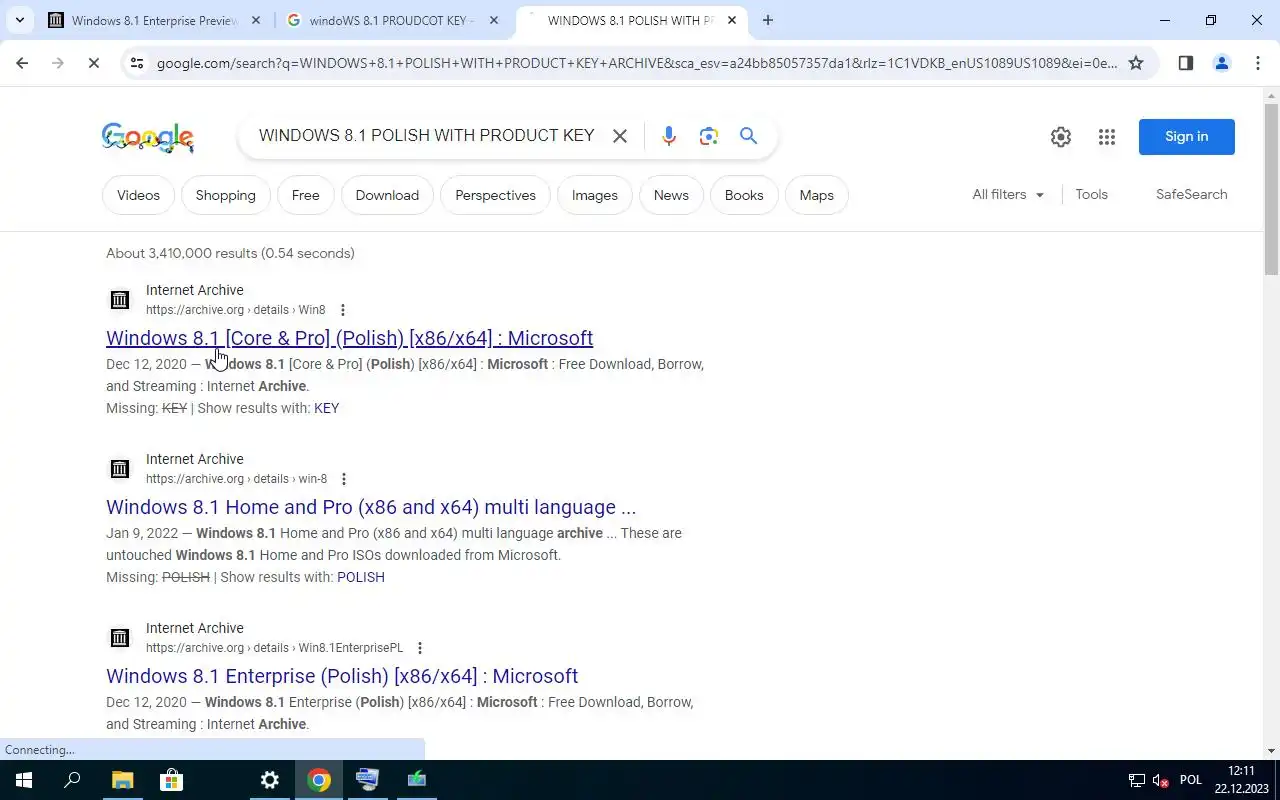Apply the Free filter chip
Screen dimensions: 1280x800
point(306,195)
